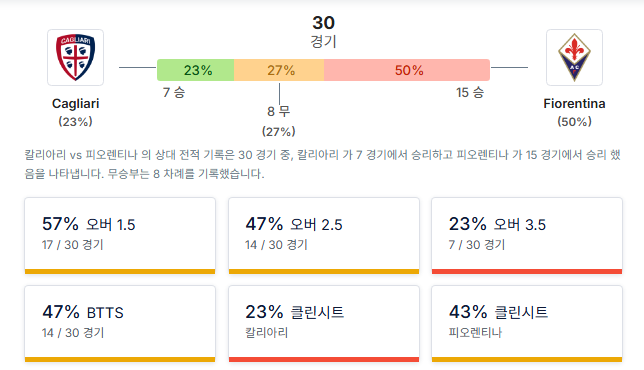
Task: Select the orange 27% draw segment
Action: click(x=279, y=70)
